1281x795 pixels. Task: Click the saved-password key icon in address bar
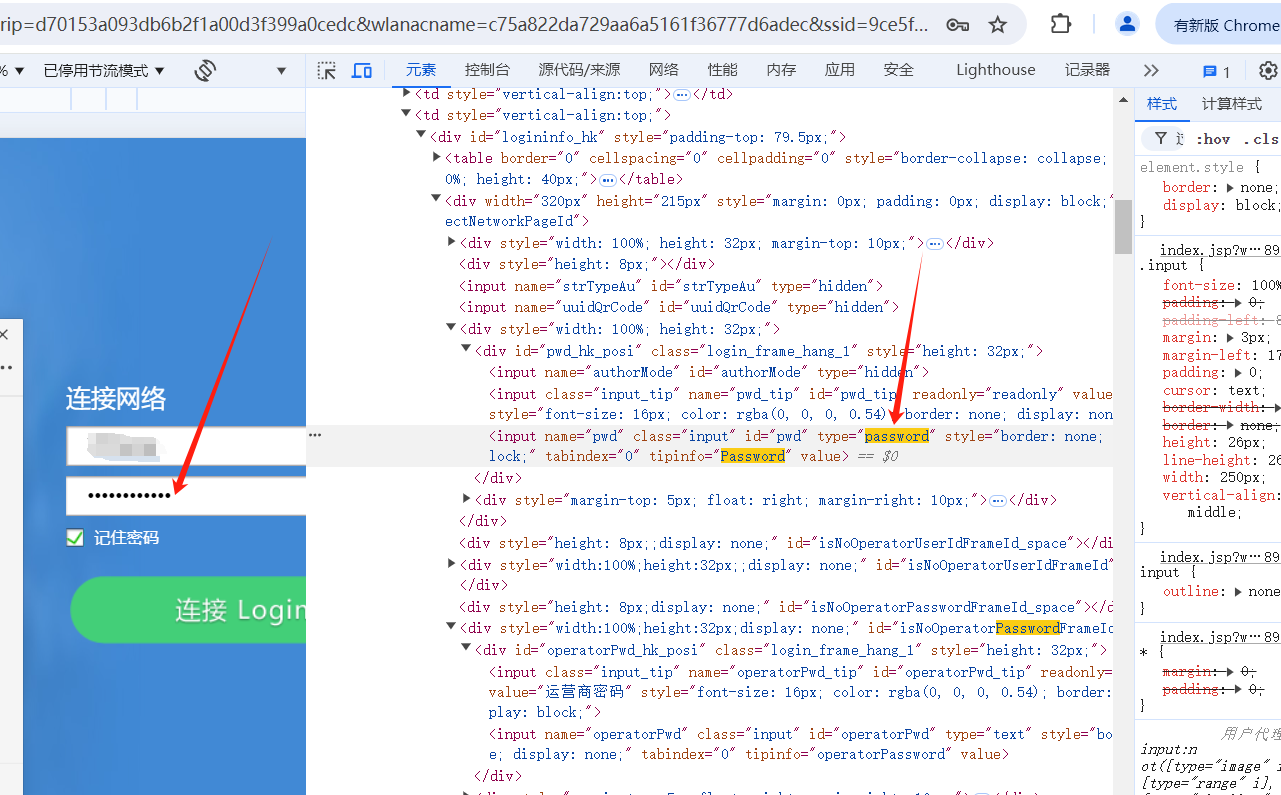[x=957, y=25]
